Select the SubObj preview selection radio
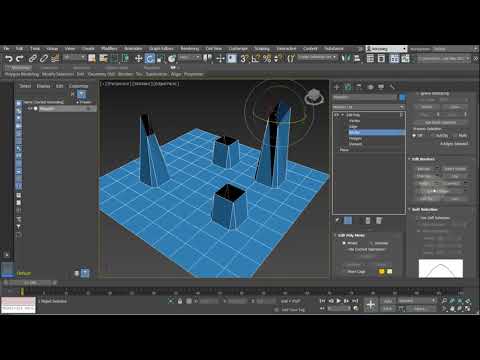The height and width of the screenshot is (360, 480). coord(433,136)
